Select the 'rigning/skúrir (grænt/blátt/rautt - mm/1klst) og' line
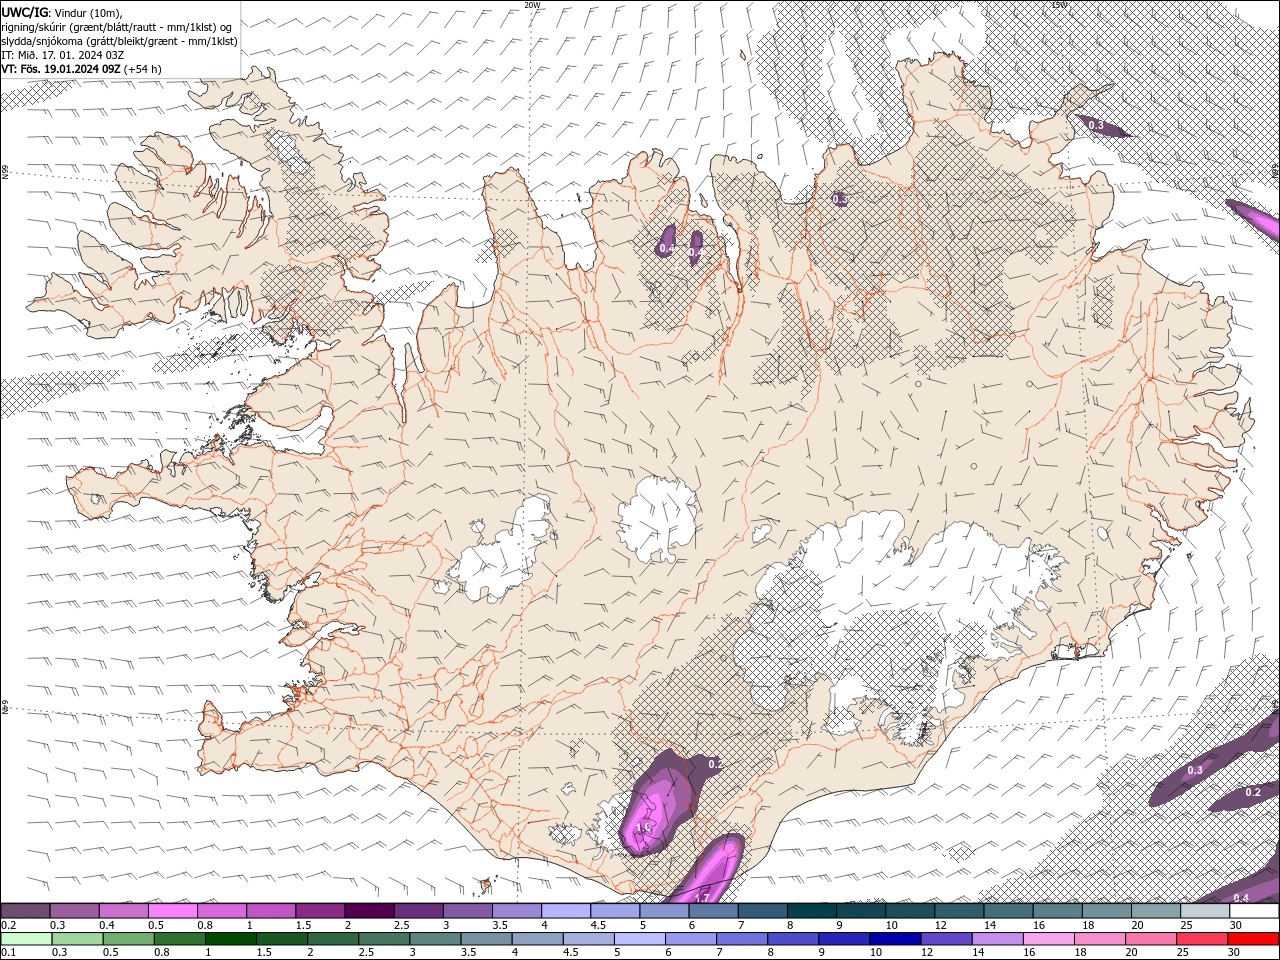This screenshot has width=1280, height=960. (117, 26)
